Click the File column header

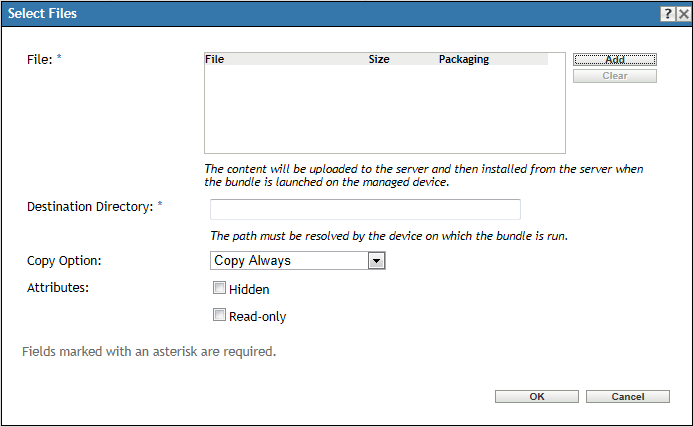point(215,59)
